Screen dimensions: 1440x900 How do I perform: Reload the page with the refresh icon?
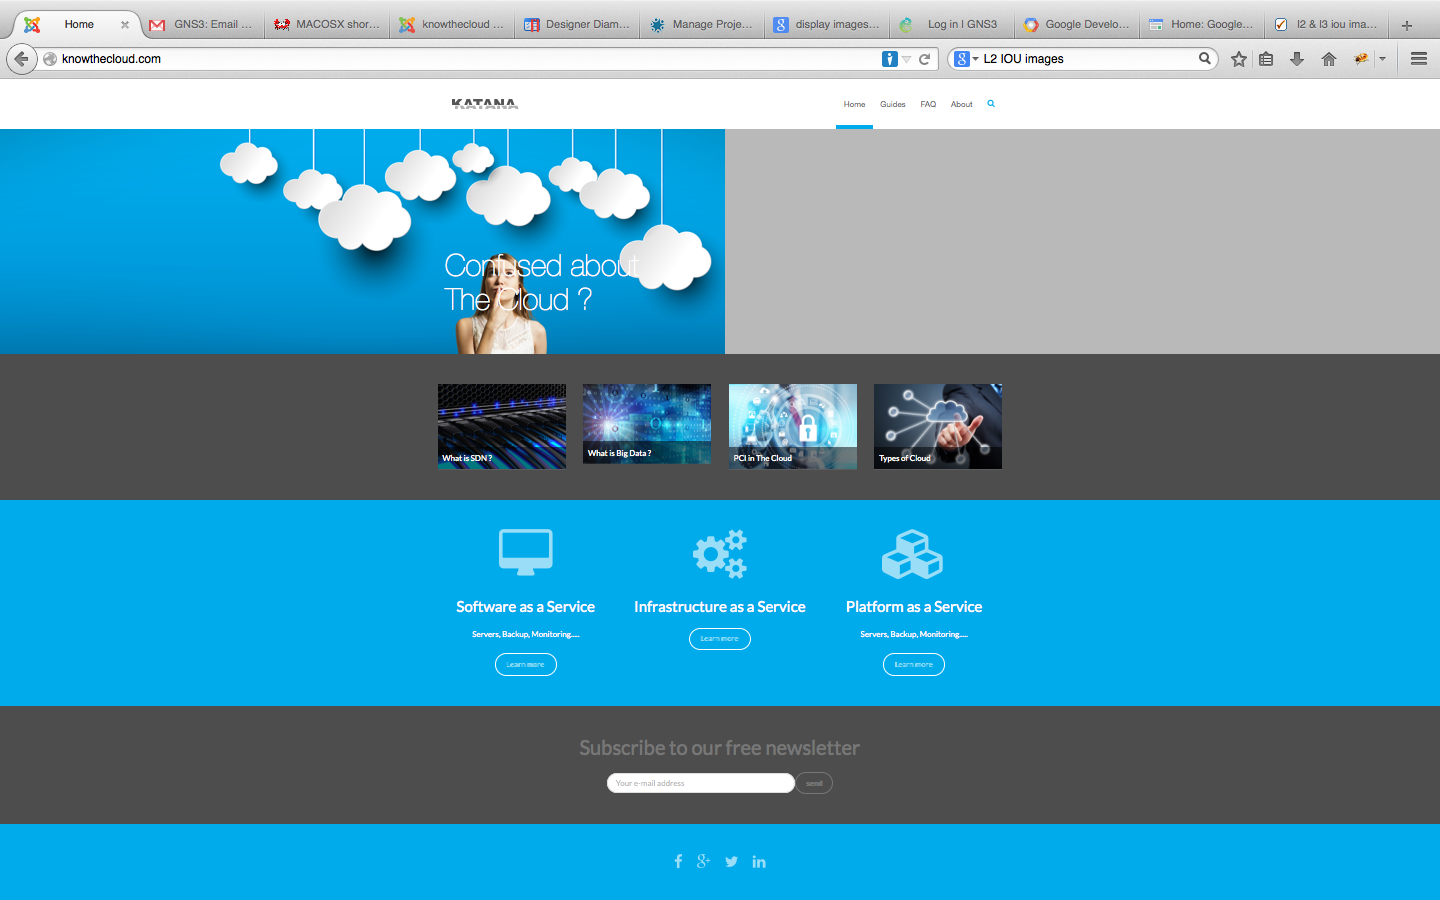(x=925, y=59)
